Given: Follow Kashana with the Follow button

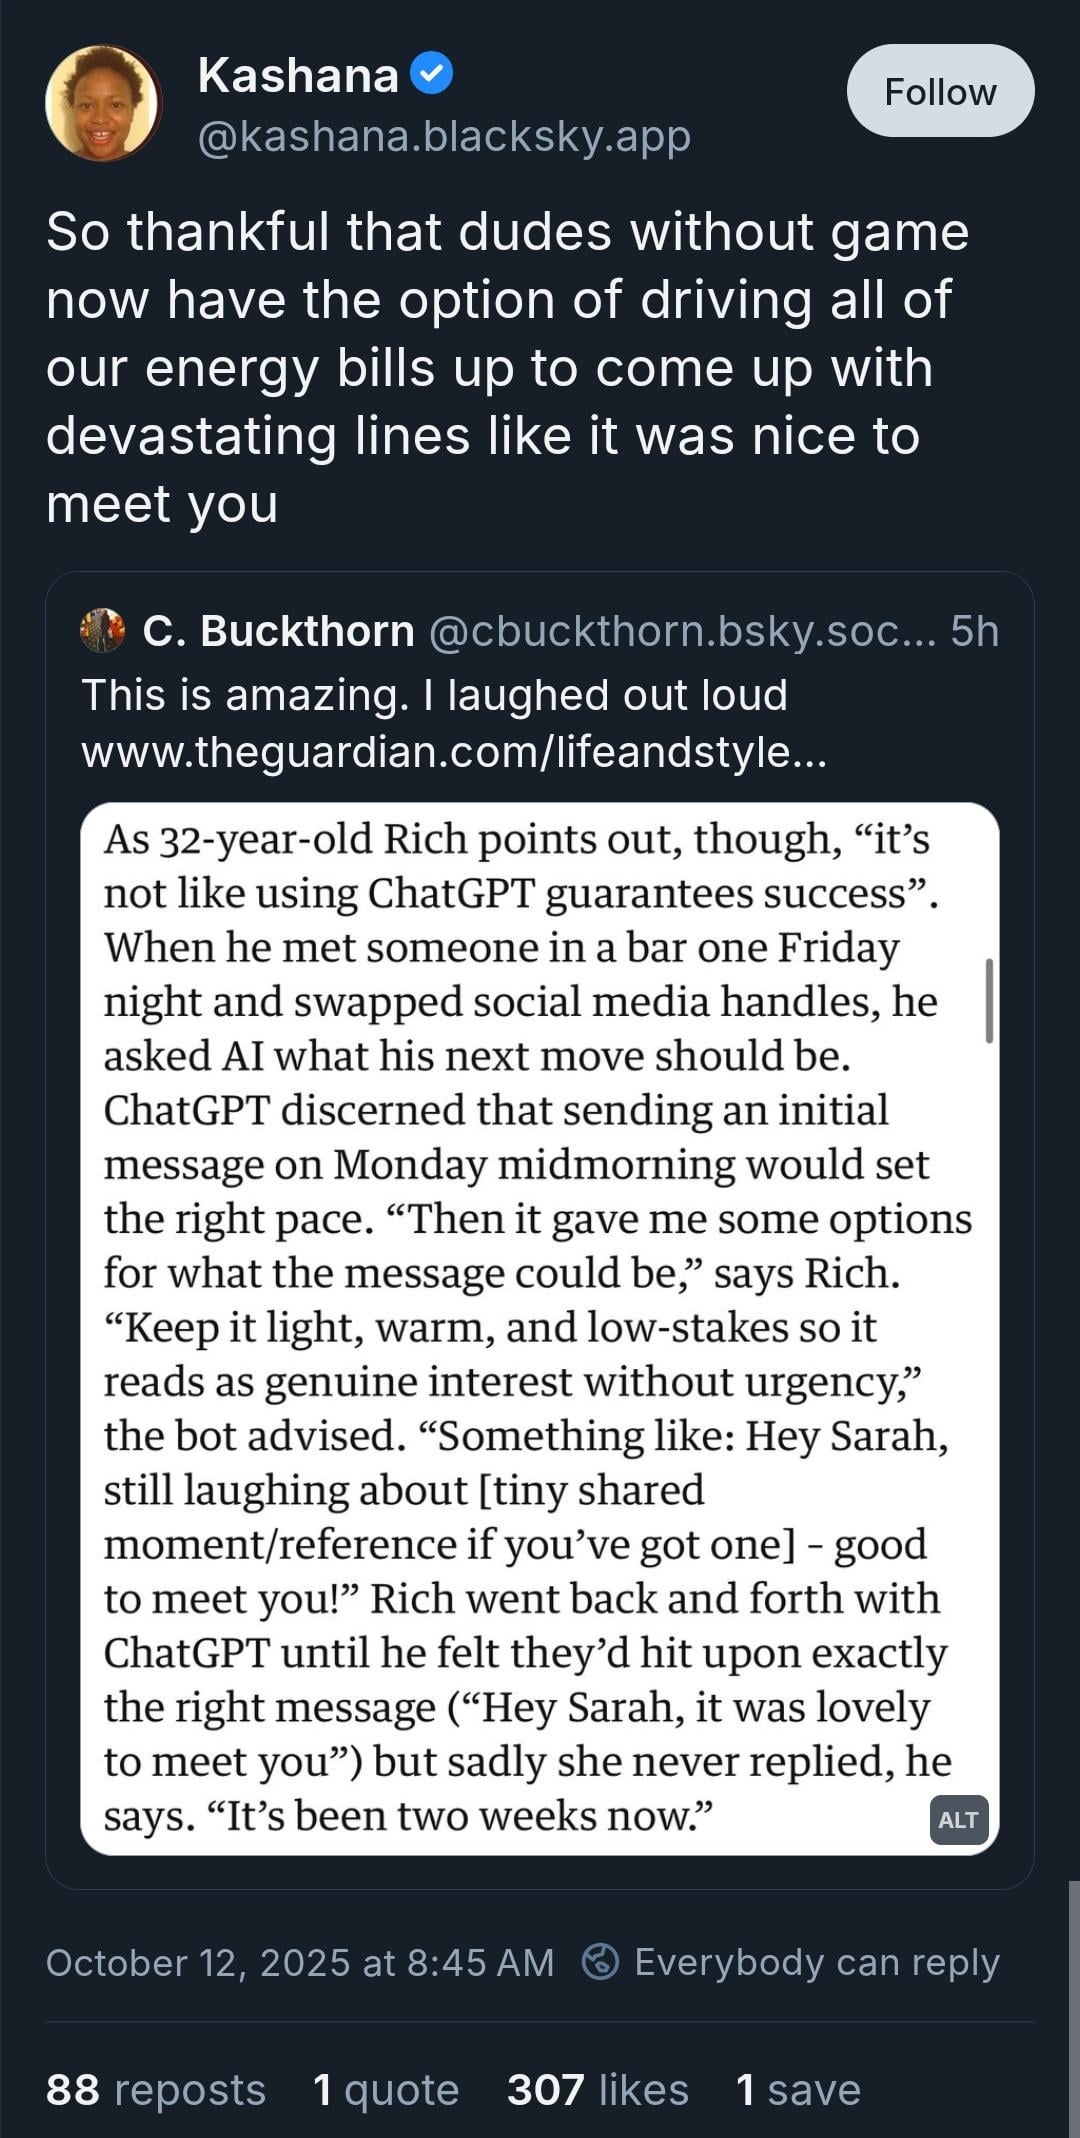Looking at the screenshot, I should (x=940, y=91).
